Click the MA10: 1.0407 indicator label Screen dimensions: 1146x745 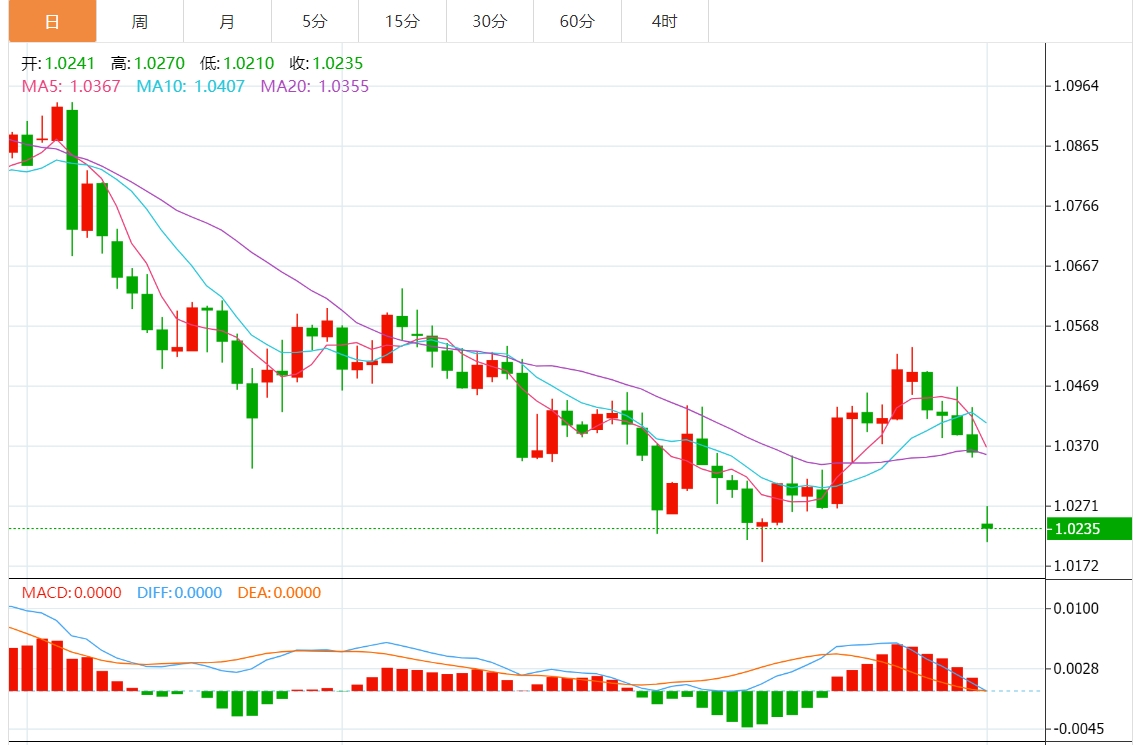coord(190,87)
